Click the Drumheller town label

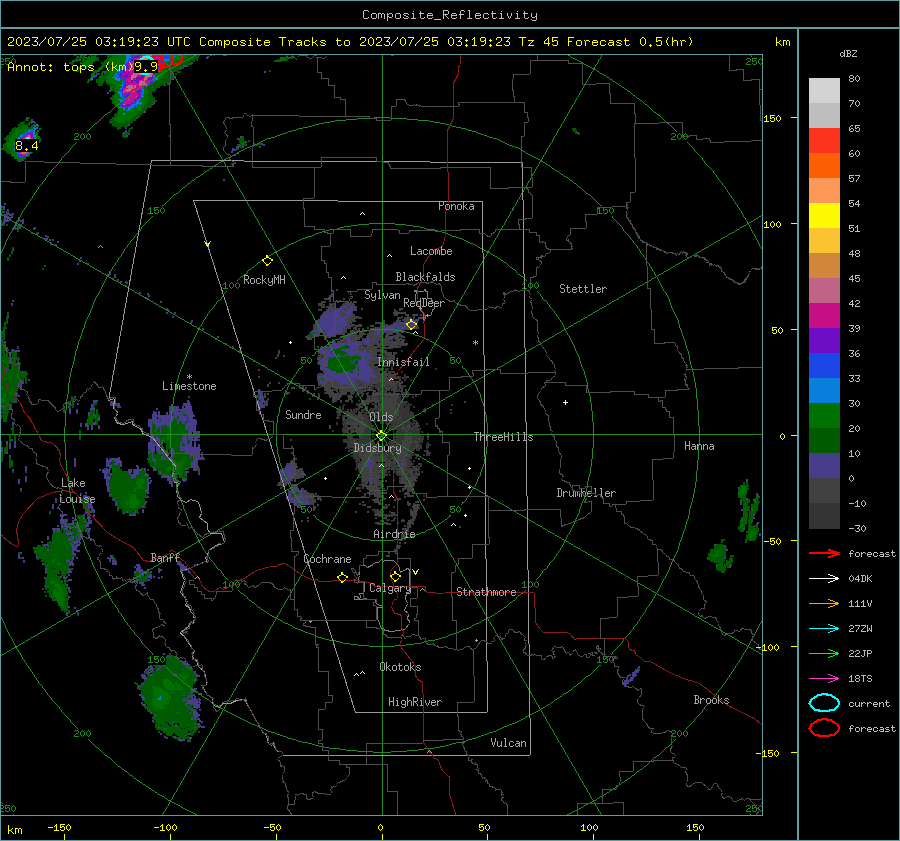click(x=586, y=493)
